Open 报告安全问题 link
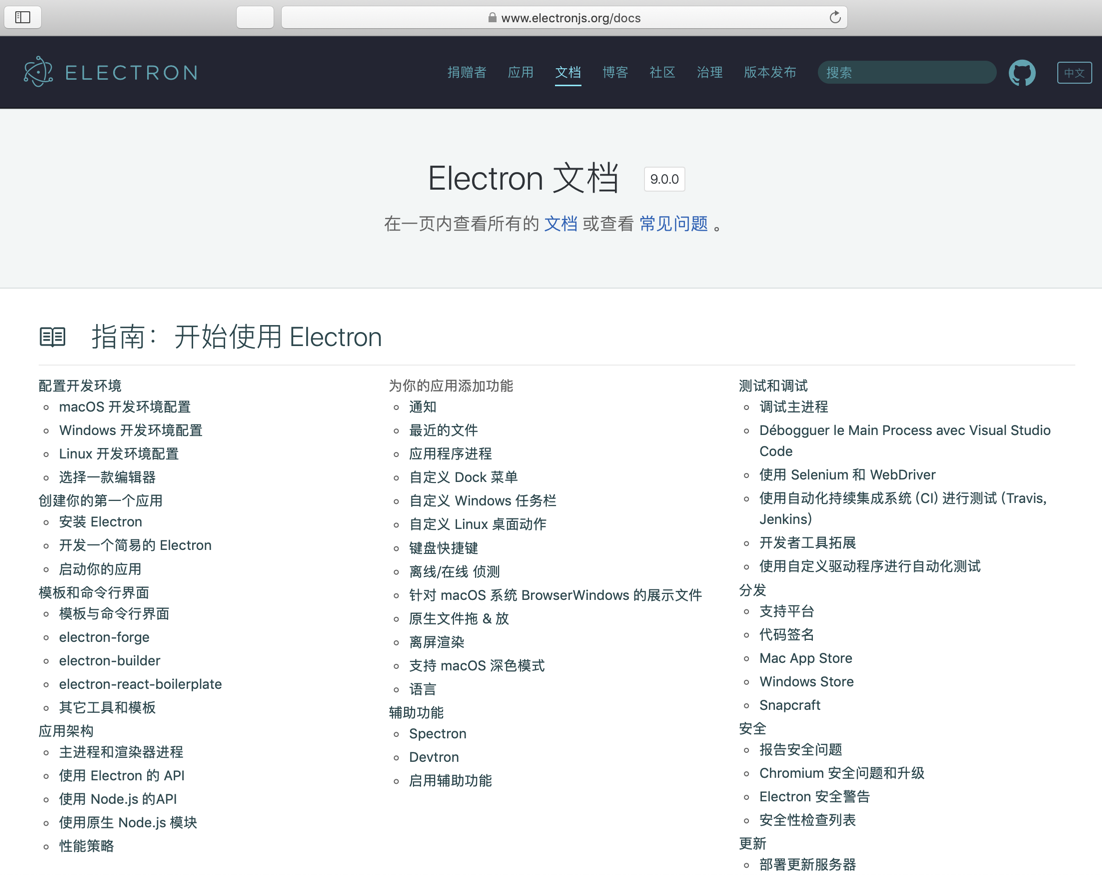 pos(801,750)
